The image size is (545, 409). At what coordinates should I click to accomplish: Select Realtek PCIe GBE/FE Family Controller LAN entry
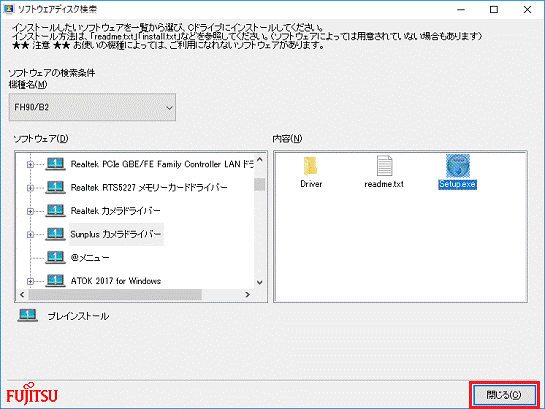tap(162, 164)
